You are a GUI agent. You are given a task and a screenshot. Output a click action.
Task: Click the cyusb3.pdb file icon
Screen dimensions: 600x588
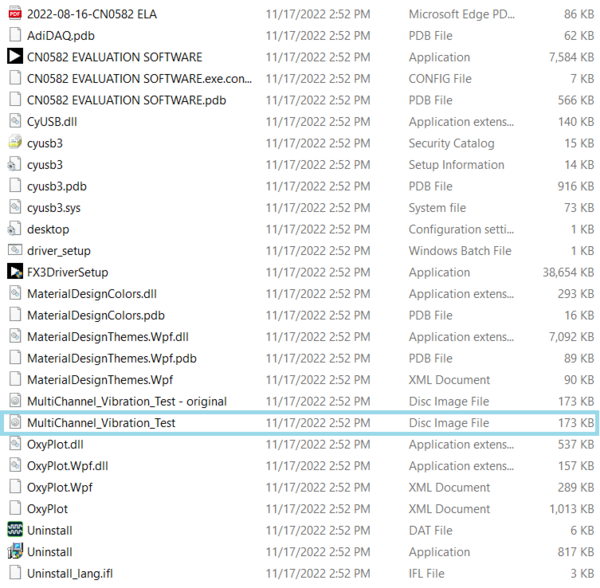pos(15,186)
